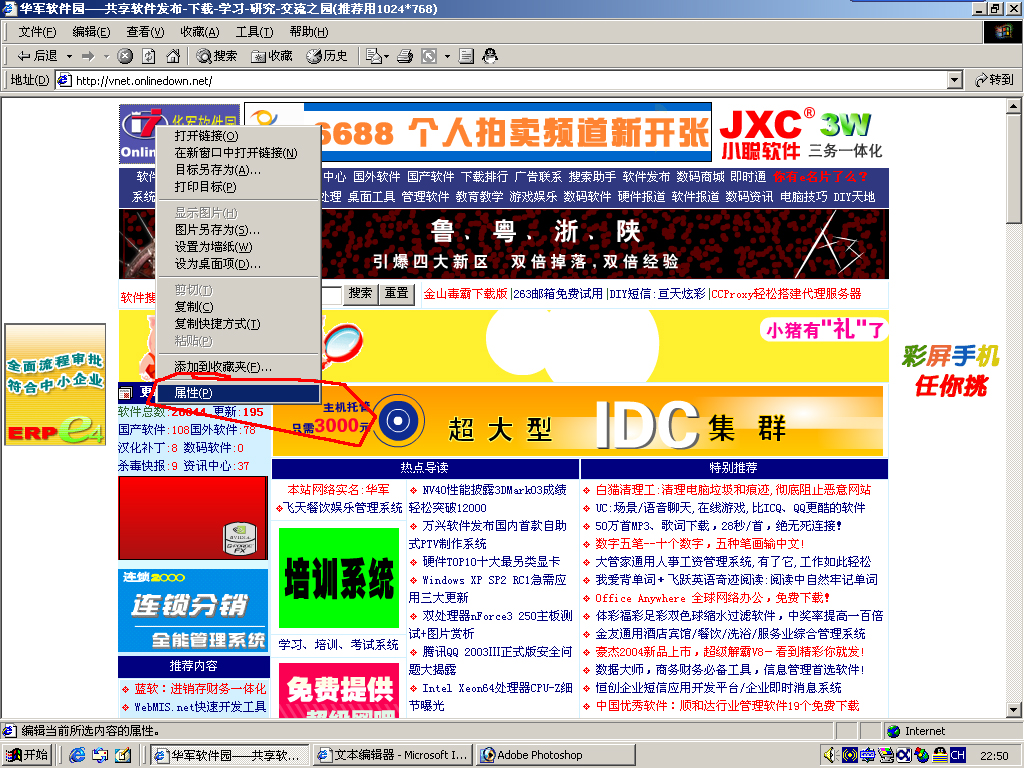Launch Internet Explorer from quick launch
This screenshot has width=1024, height=768.
pyautogui.click(x=77, y=755)
